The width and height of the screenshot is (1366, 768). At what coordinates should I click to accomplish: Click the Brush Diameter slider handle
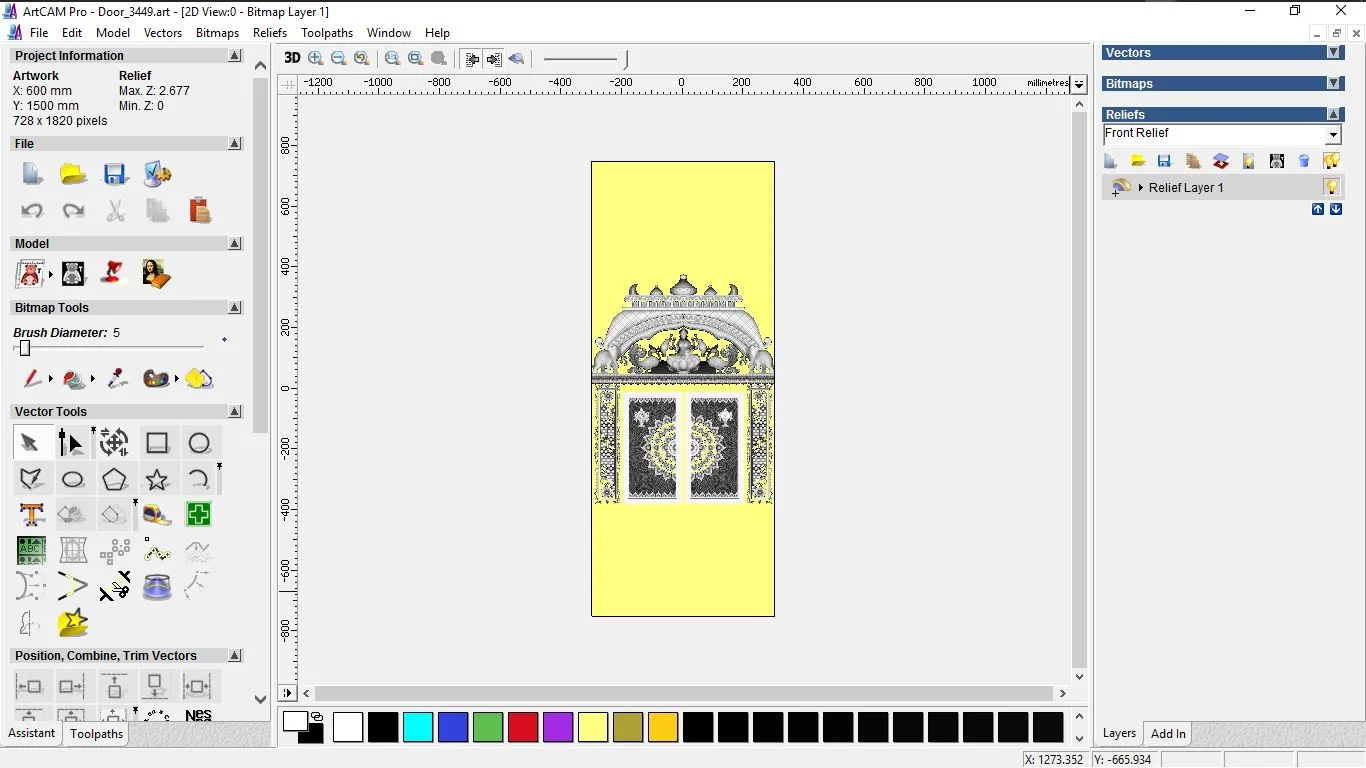(25, 348)
